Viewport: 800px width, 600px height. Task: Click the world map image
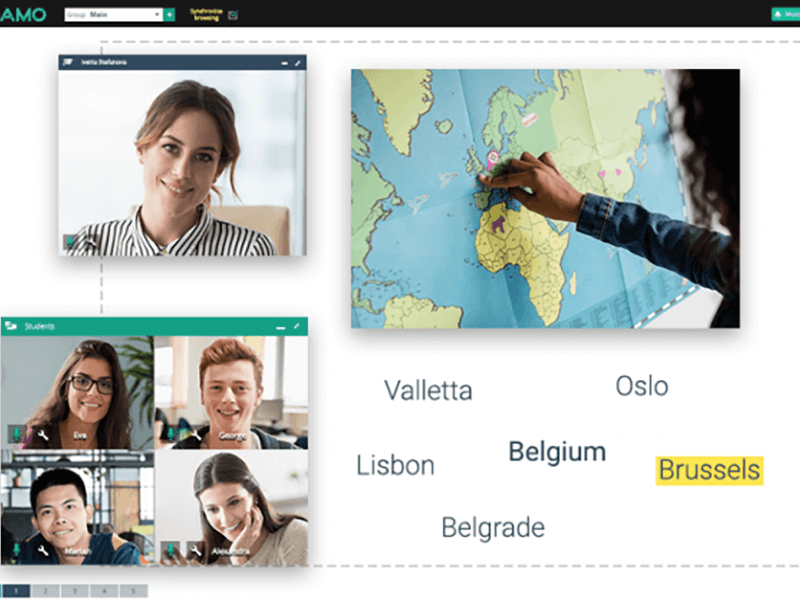coord(545,198)
